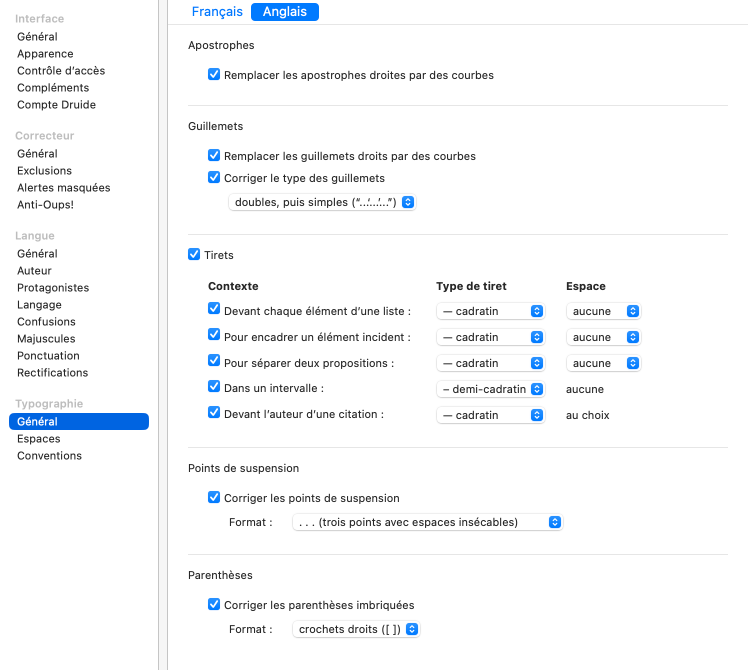This screenshot has height=670, width=748.
Task: Open the parenthèses Format dropdown
Action: click(356, 629)
